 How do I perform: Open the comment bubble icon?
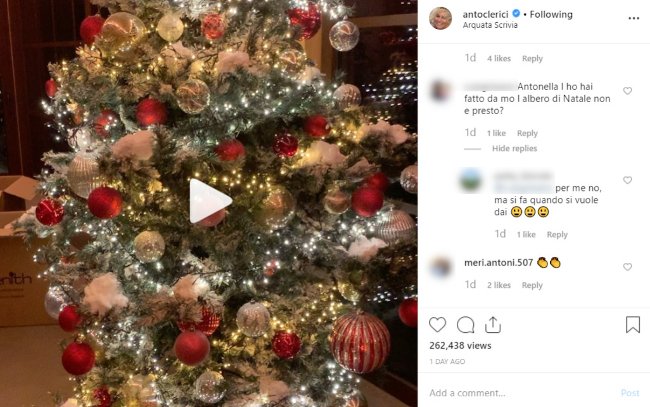coord(465,325)
